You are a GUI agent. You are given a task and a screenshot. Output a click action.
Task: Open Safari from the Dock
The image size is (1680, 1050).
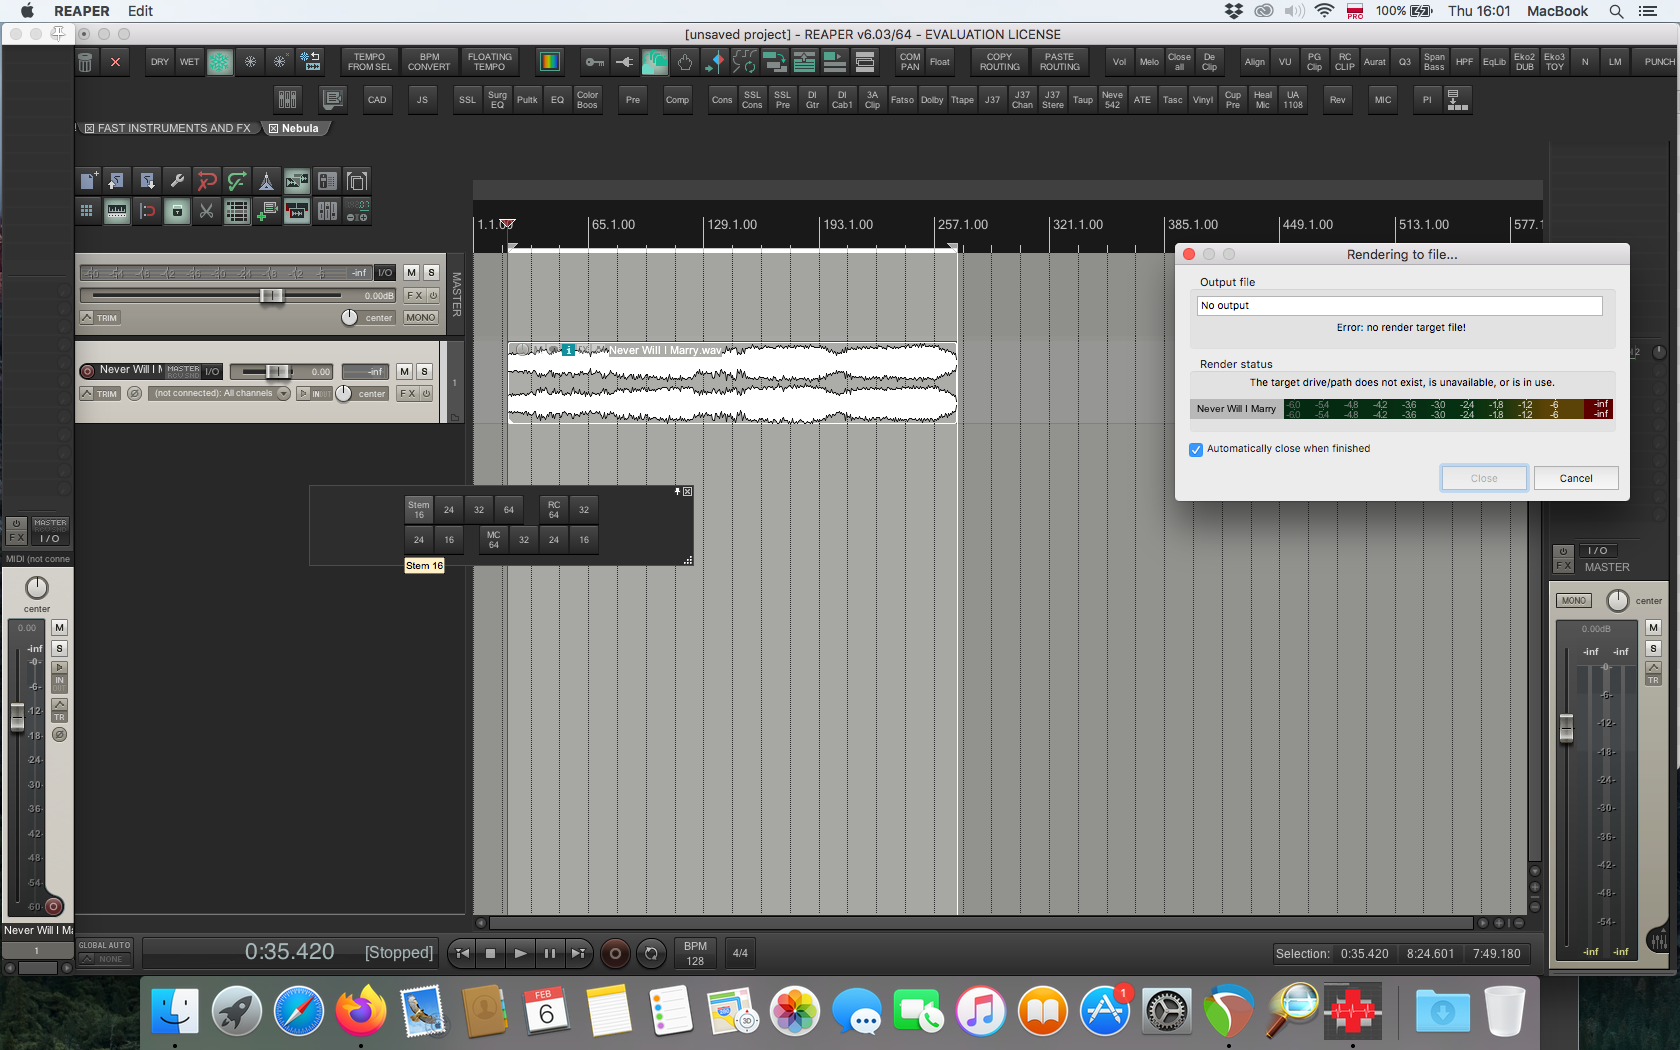click(x=298, y=1011)
